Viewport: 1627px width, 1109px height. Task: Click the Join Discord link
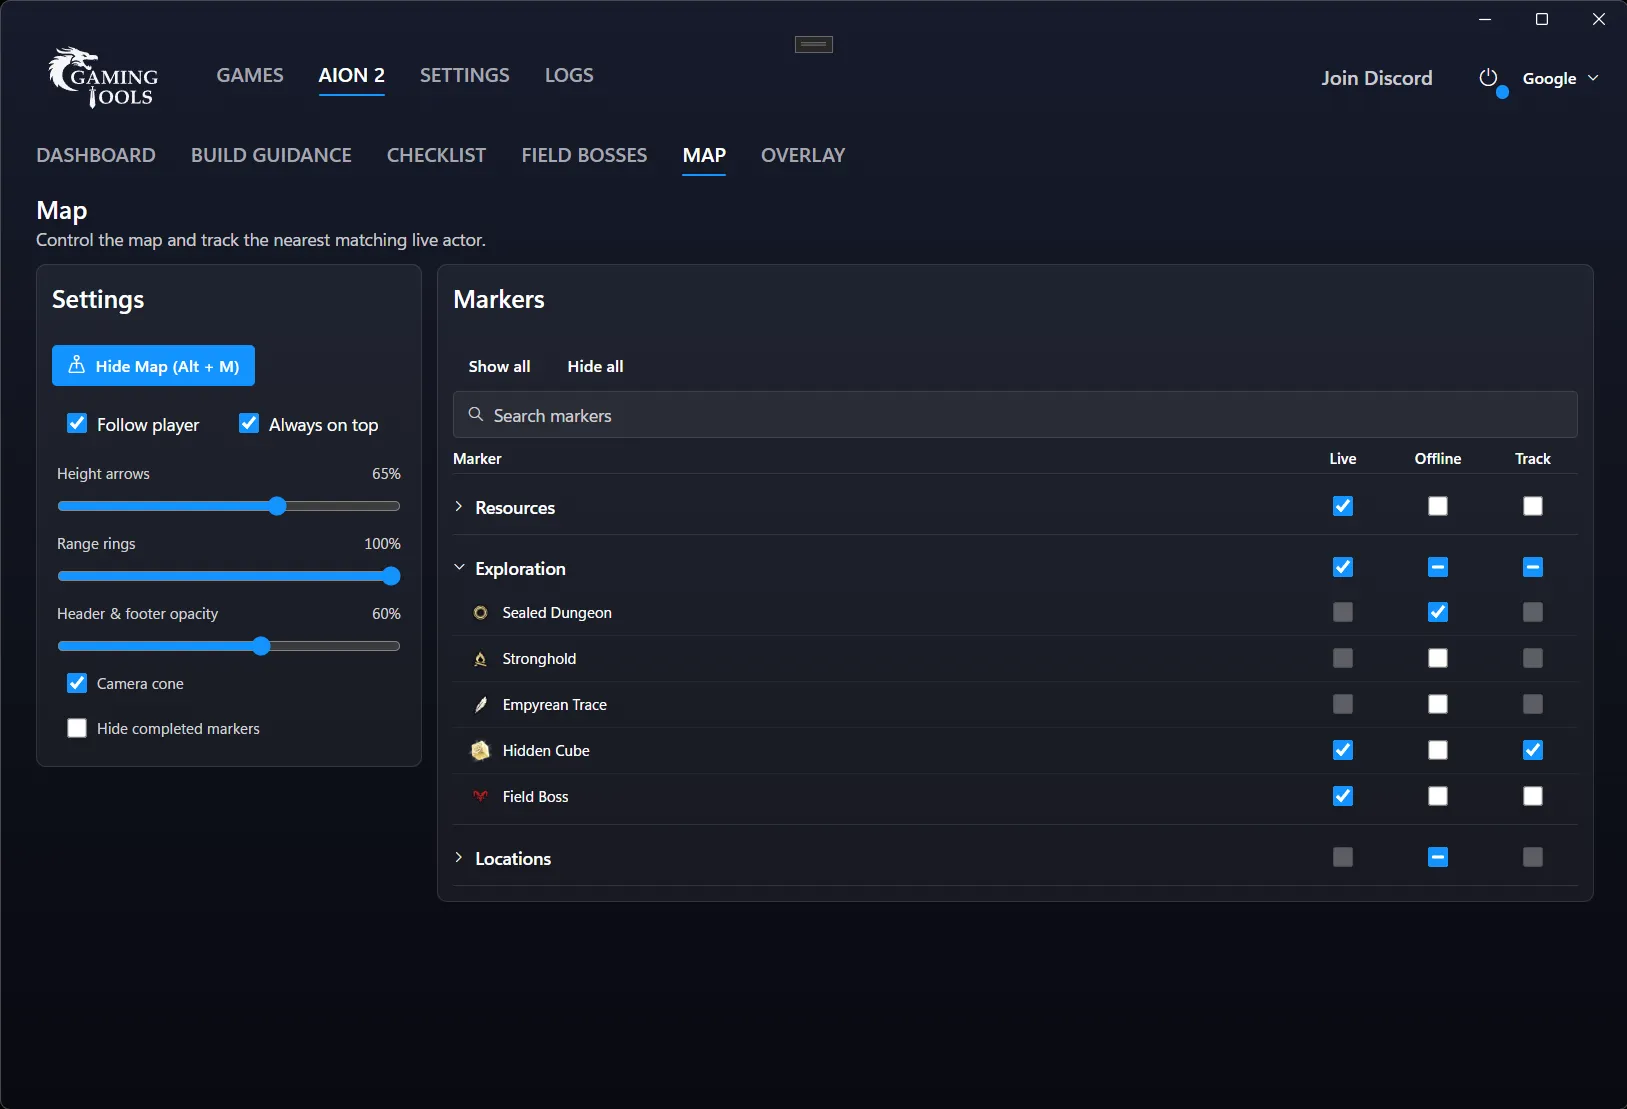coord(1377,78)
